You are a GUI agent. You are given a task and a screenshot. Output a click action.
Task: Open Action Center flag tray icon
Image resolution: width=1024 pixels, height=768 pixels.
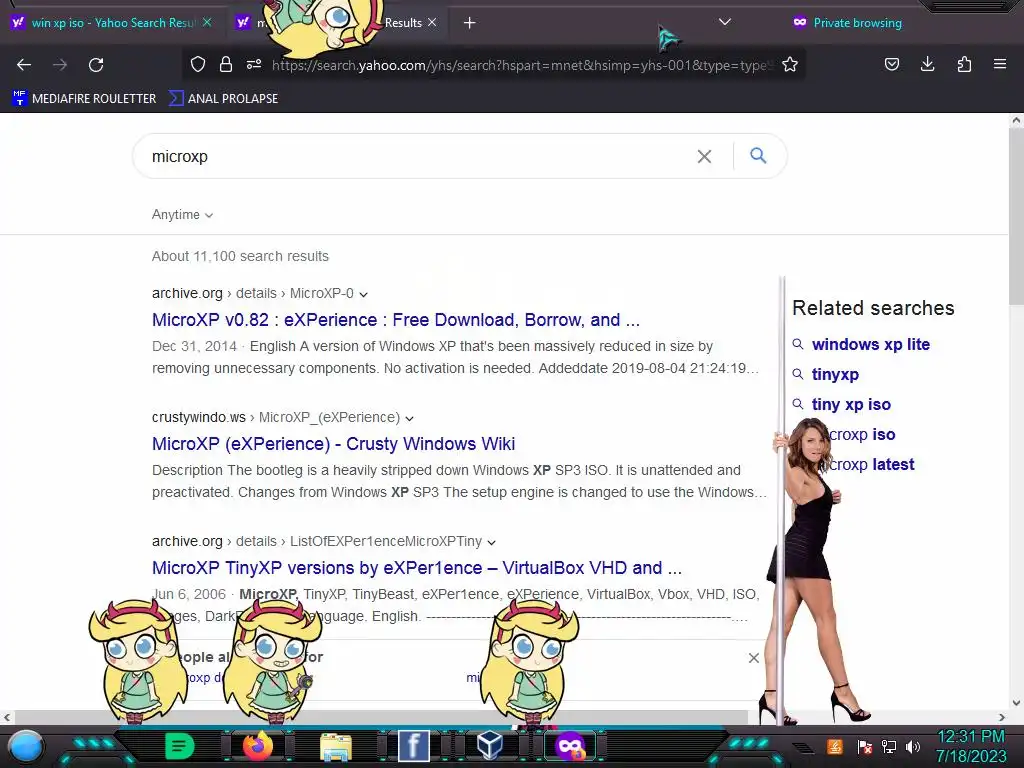(865, 746)
